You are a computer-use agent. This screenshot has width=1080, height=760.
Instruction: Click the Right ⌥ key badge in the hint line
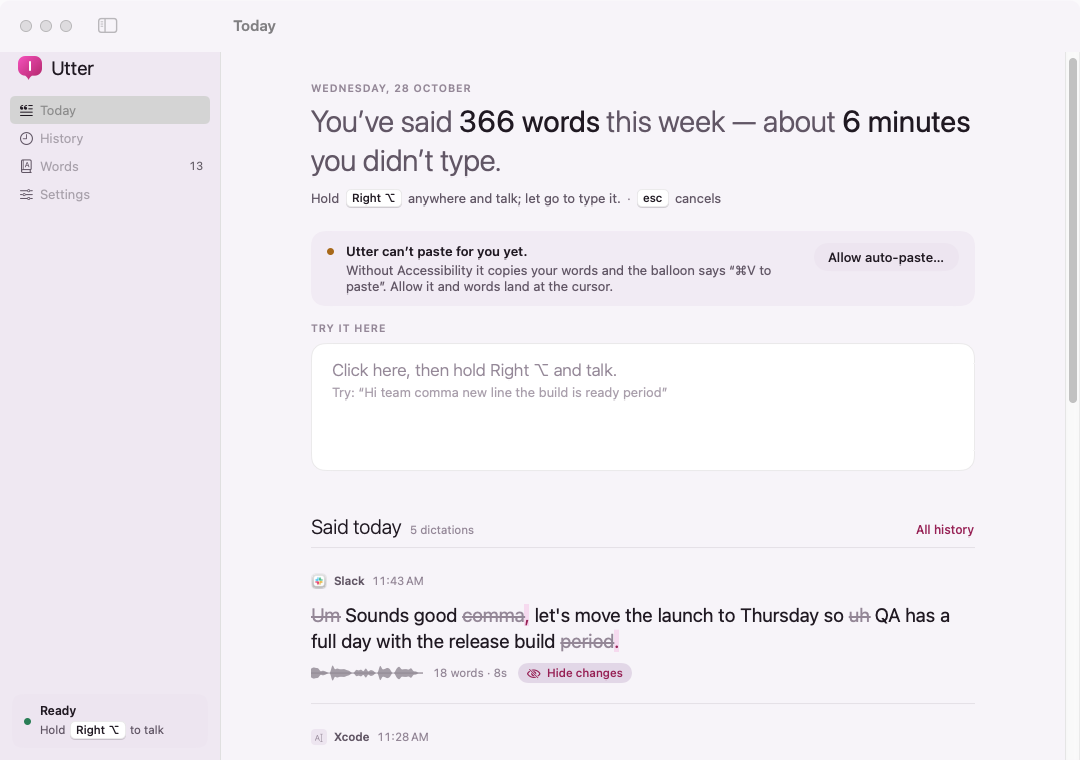[373, 198]
